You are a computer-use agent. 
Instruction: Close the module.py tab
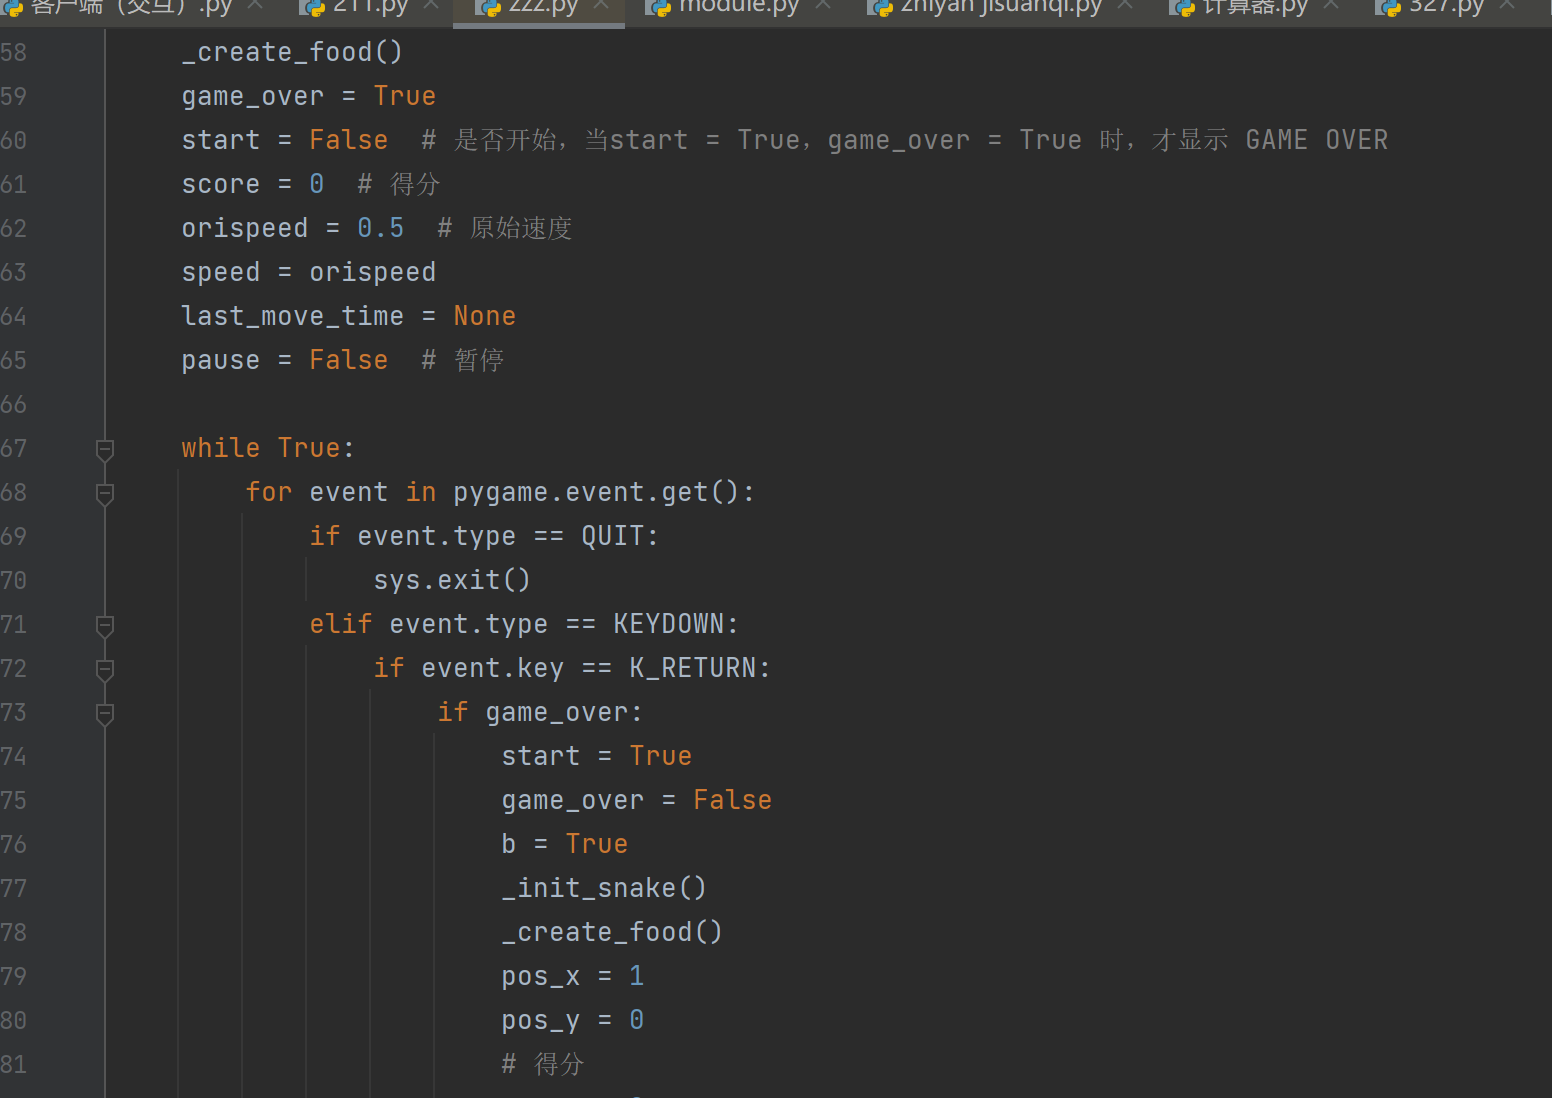823,5
